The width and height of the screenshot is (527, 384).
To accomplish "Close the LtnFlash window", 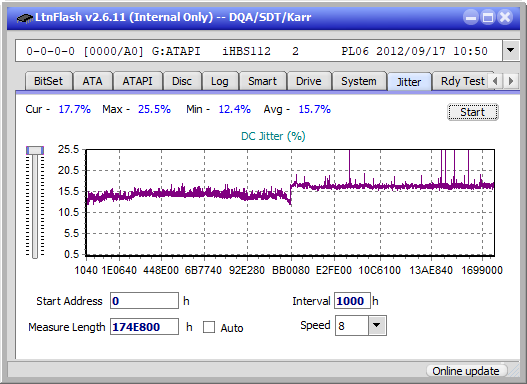I will pos(505,17).
